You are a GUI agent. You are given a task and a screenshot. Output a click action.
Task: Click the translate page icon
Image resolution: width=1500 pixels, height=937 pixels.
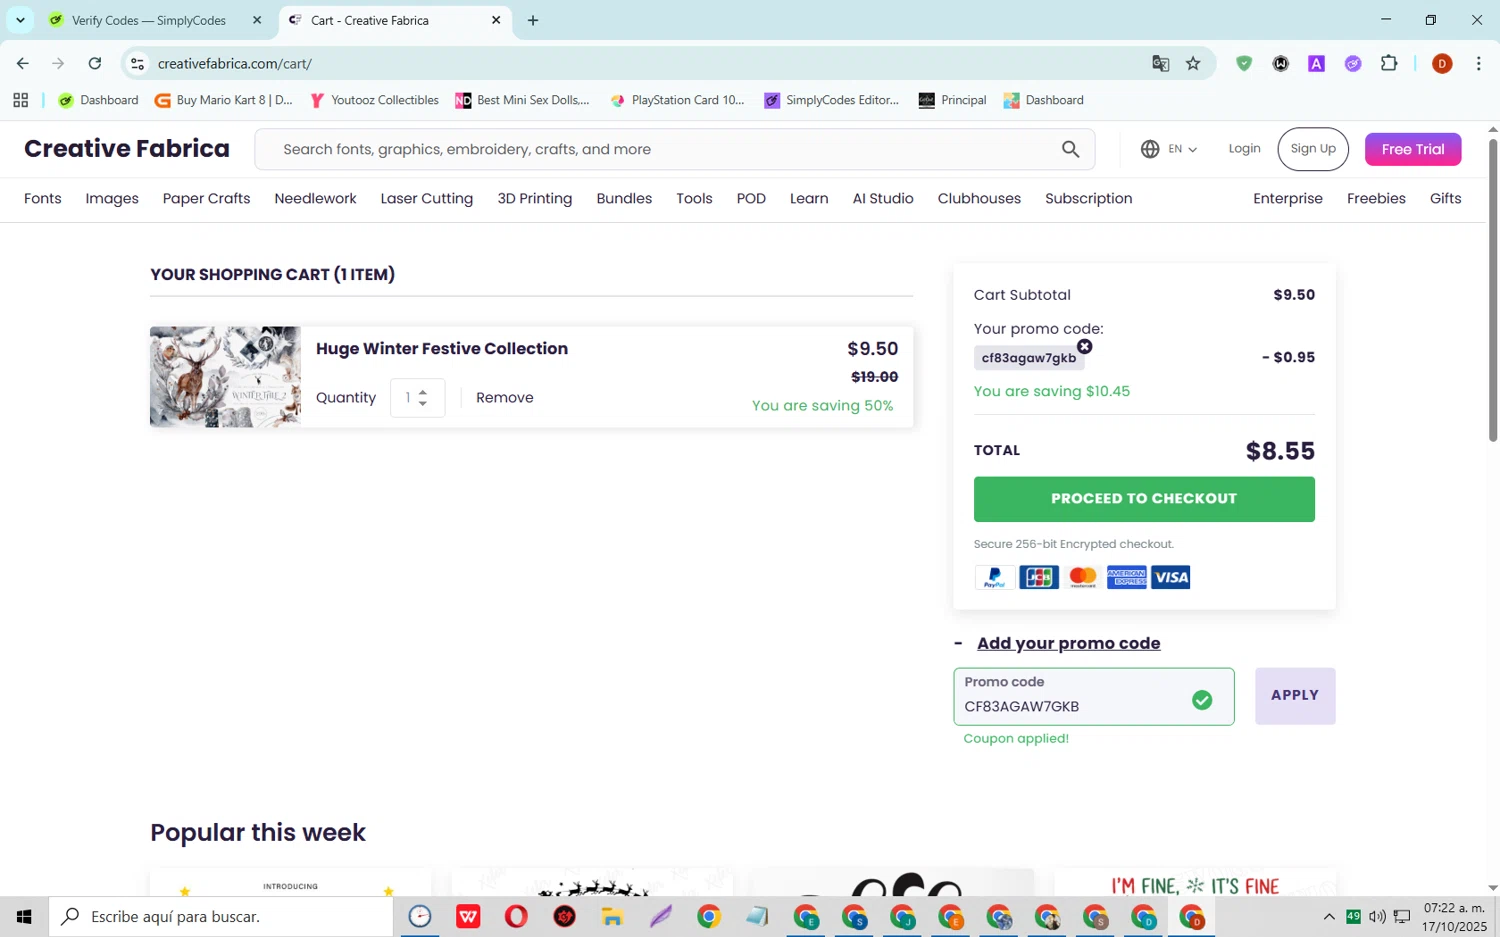pyautogui.click(x=1160, y=63)
